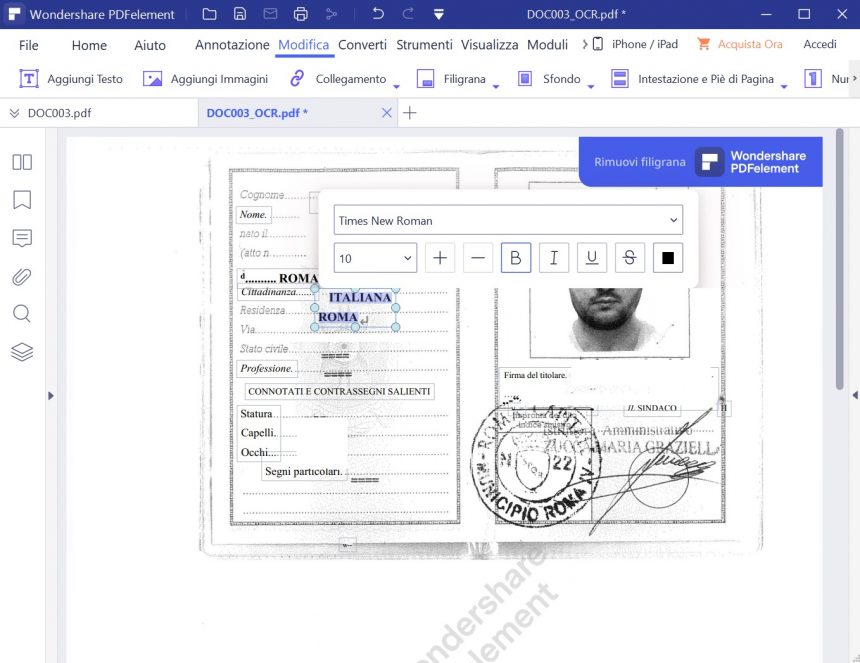Click CONNOTATI E CONTRASSEGNI SALIENTI text box
This screenshot has width=860, height=663.
pyautogui.click(x=339, y=391)
